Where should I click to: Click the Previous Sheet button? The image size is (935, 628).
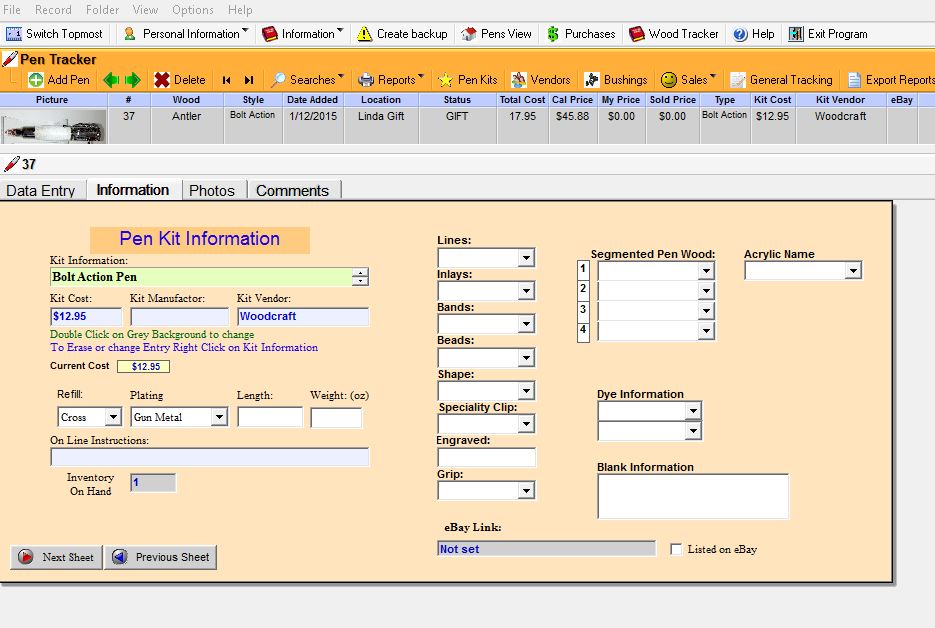point(160,557)
